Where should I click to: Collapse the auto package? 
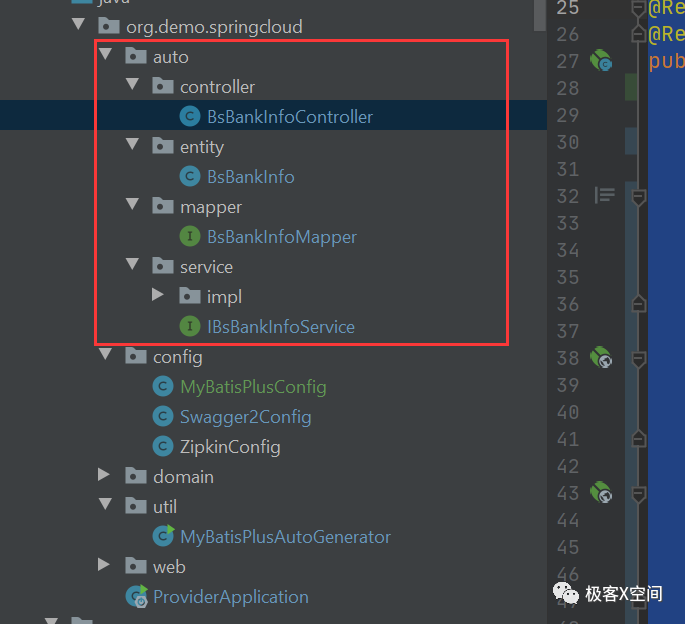(x=105, y=54)
